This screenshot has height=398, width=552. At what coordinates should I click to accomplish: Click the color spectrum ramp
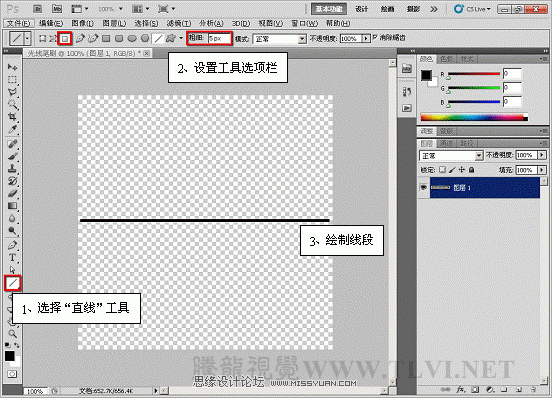(474, 118)
